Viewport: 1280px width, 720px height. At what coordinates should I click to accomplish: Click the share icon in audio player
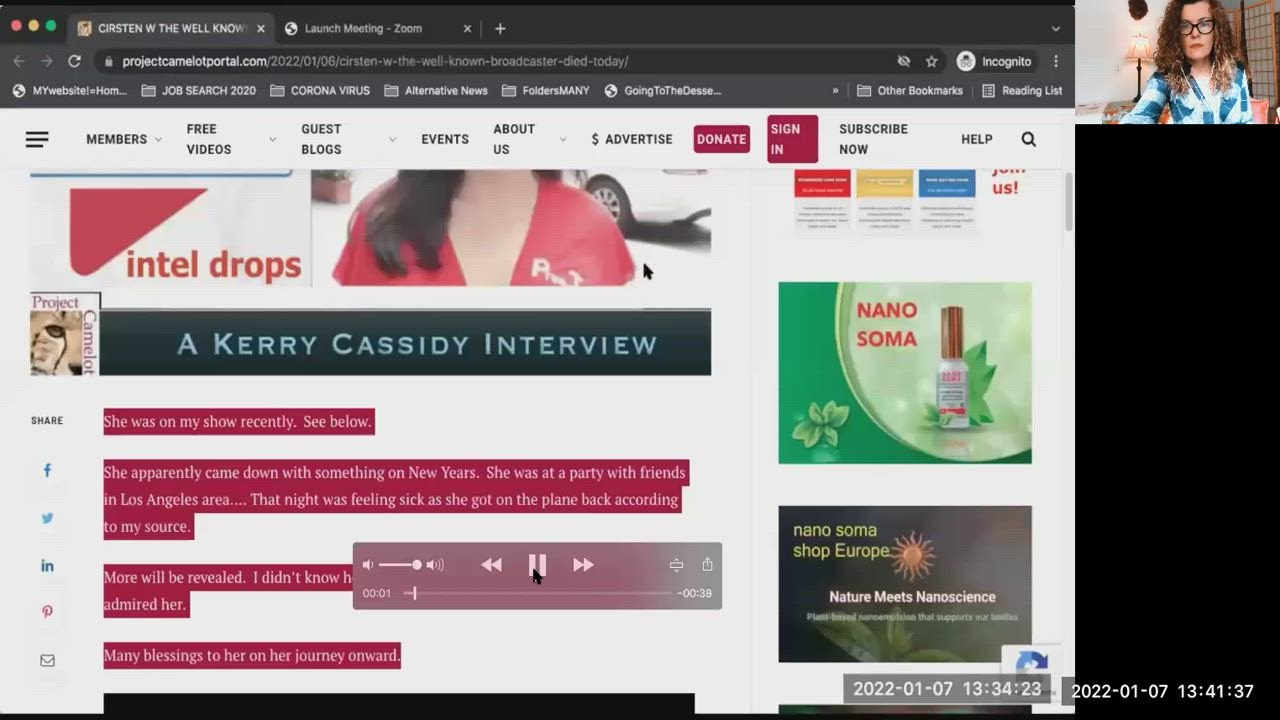[707, 565]
